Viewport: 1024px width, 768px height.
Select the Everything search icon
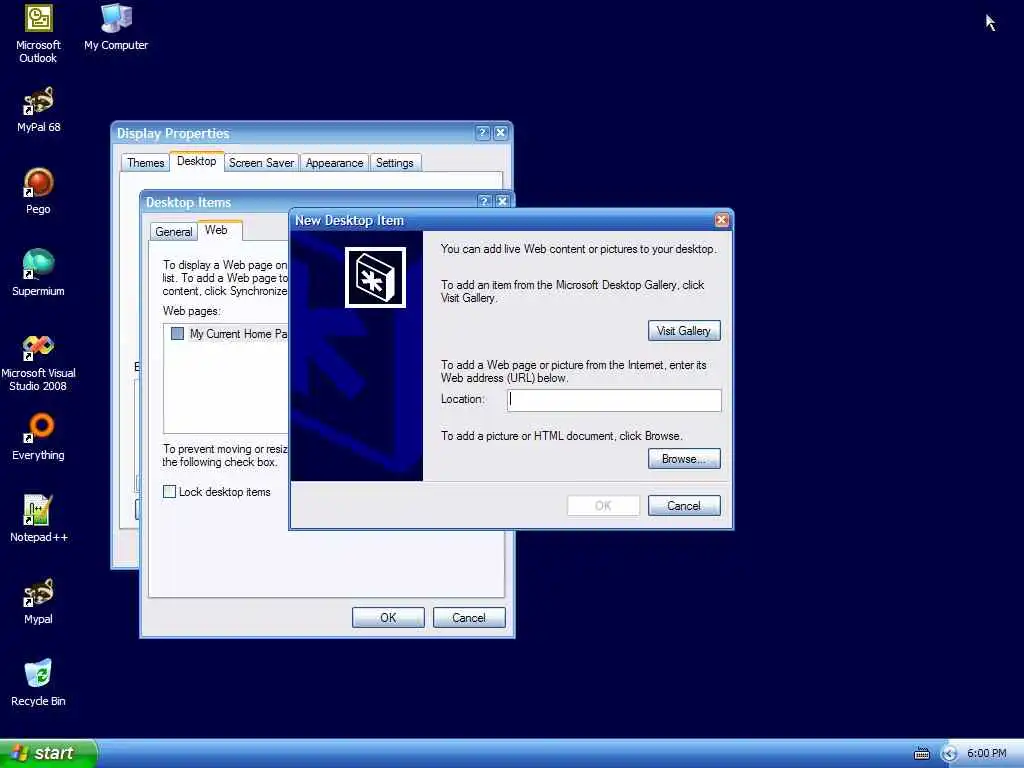pyautogui.click(x=38, y=438)
